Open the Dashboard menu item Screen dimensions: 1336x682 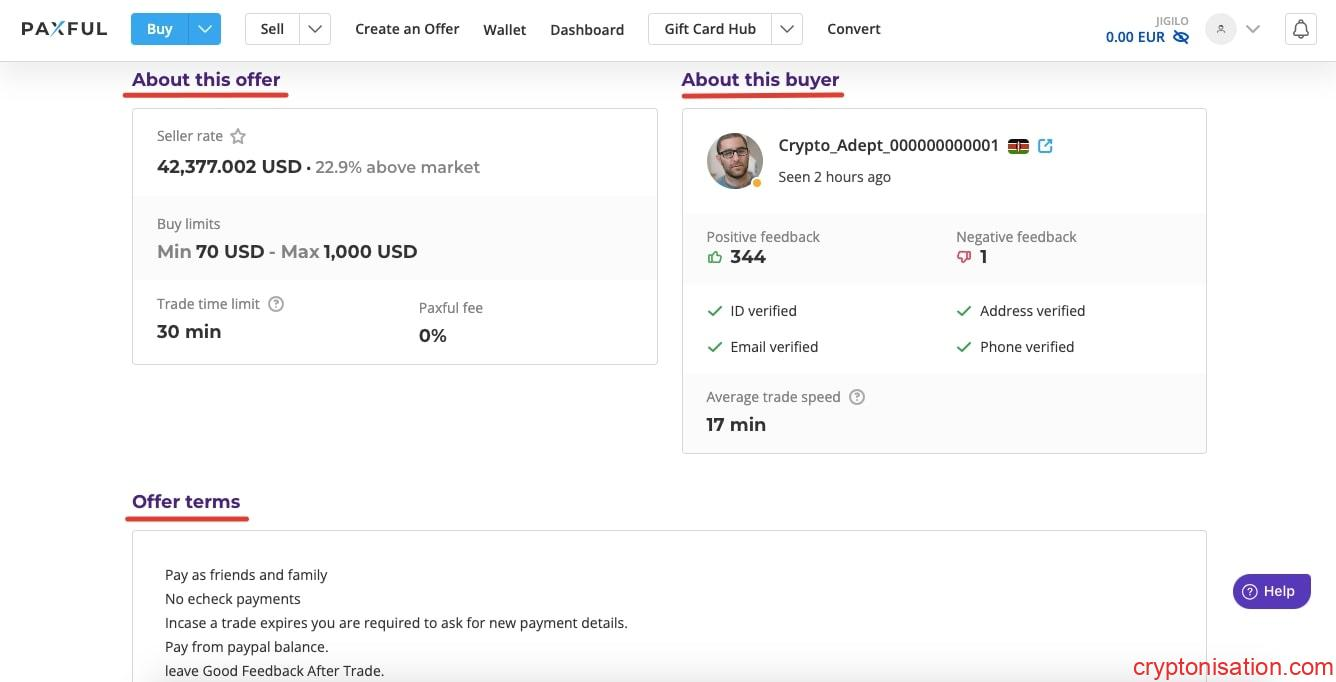pyautogui.click(x=587, y=30)
